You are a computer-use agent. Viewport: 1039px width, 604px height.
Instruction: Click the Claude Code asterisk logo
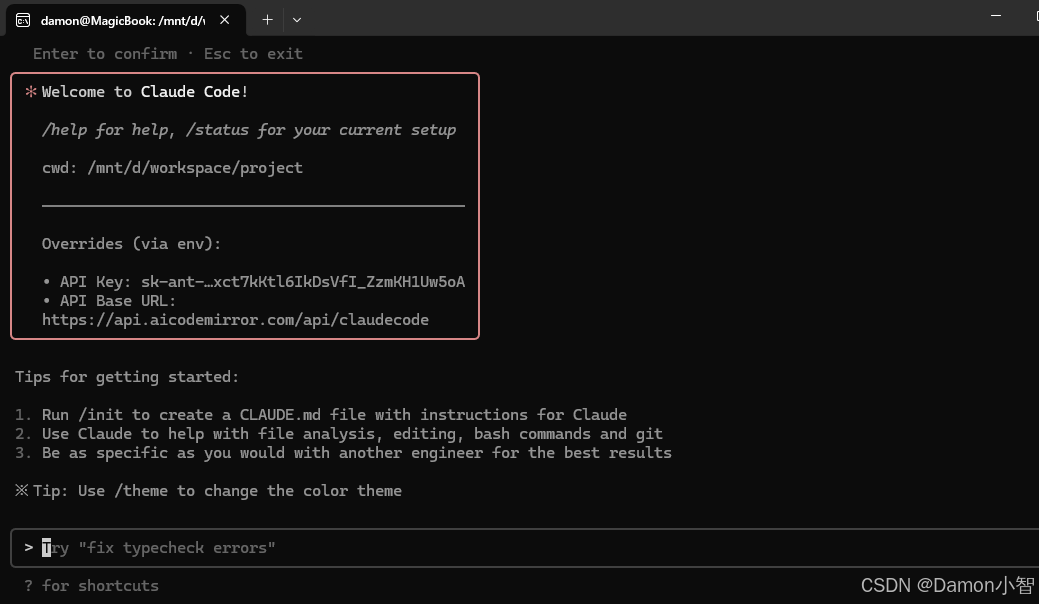[31, 92]
